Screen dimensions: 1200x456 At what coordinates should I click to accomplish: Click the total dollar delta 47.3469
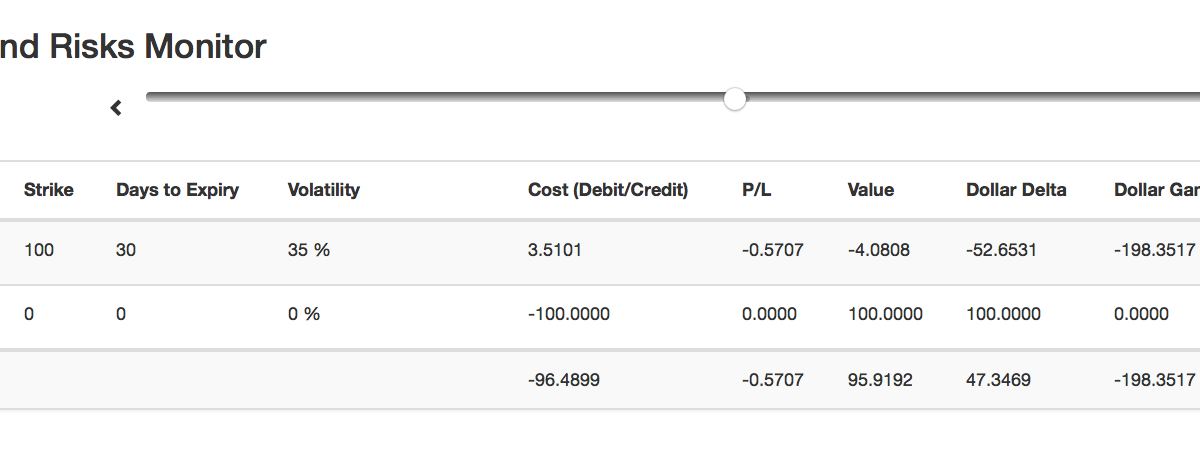999,380
